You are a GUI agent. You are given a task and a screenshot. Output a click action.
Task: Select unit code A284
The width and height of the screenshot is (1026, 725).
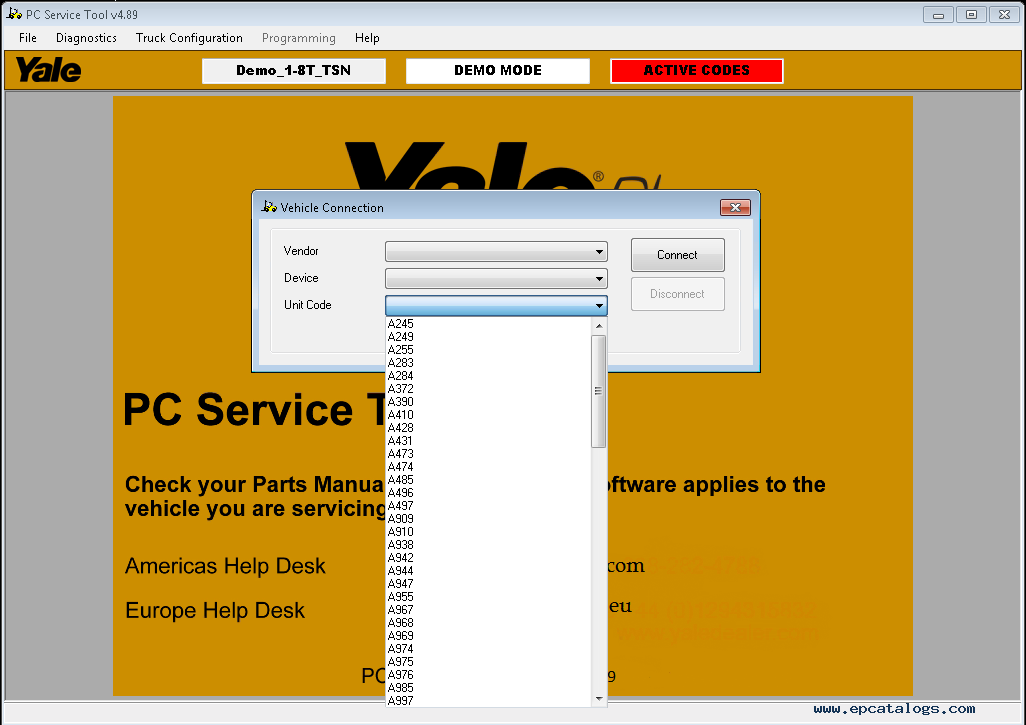(x=488, y=376)
